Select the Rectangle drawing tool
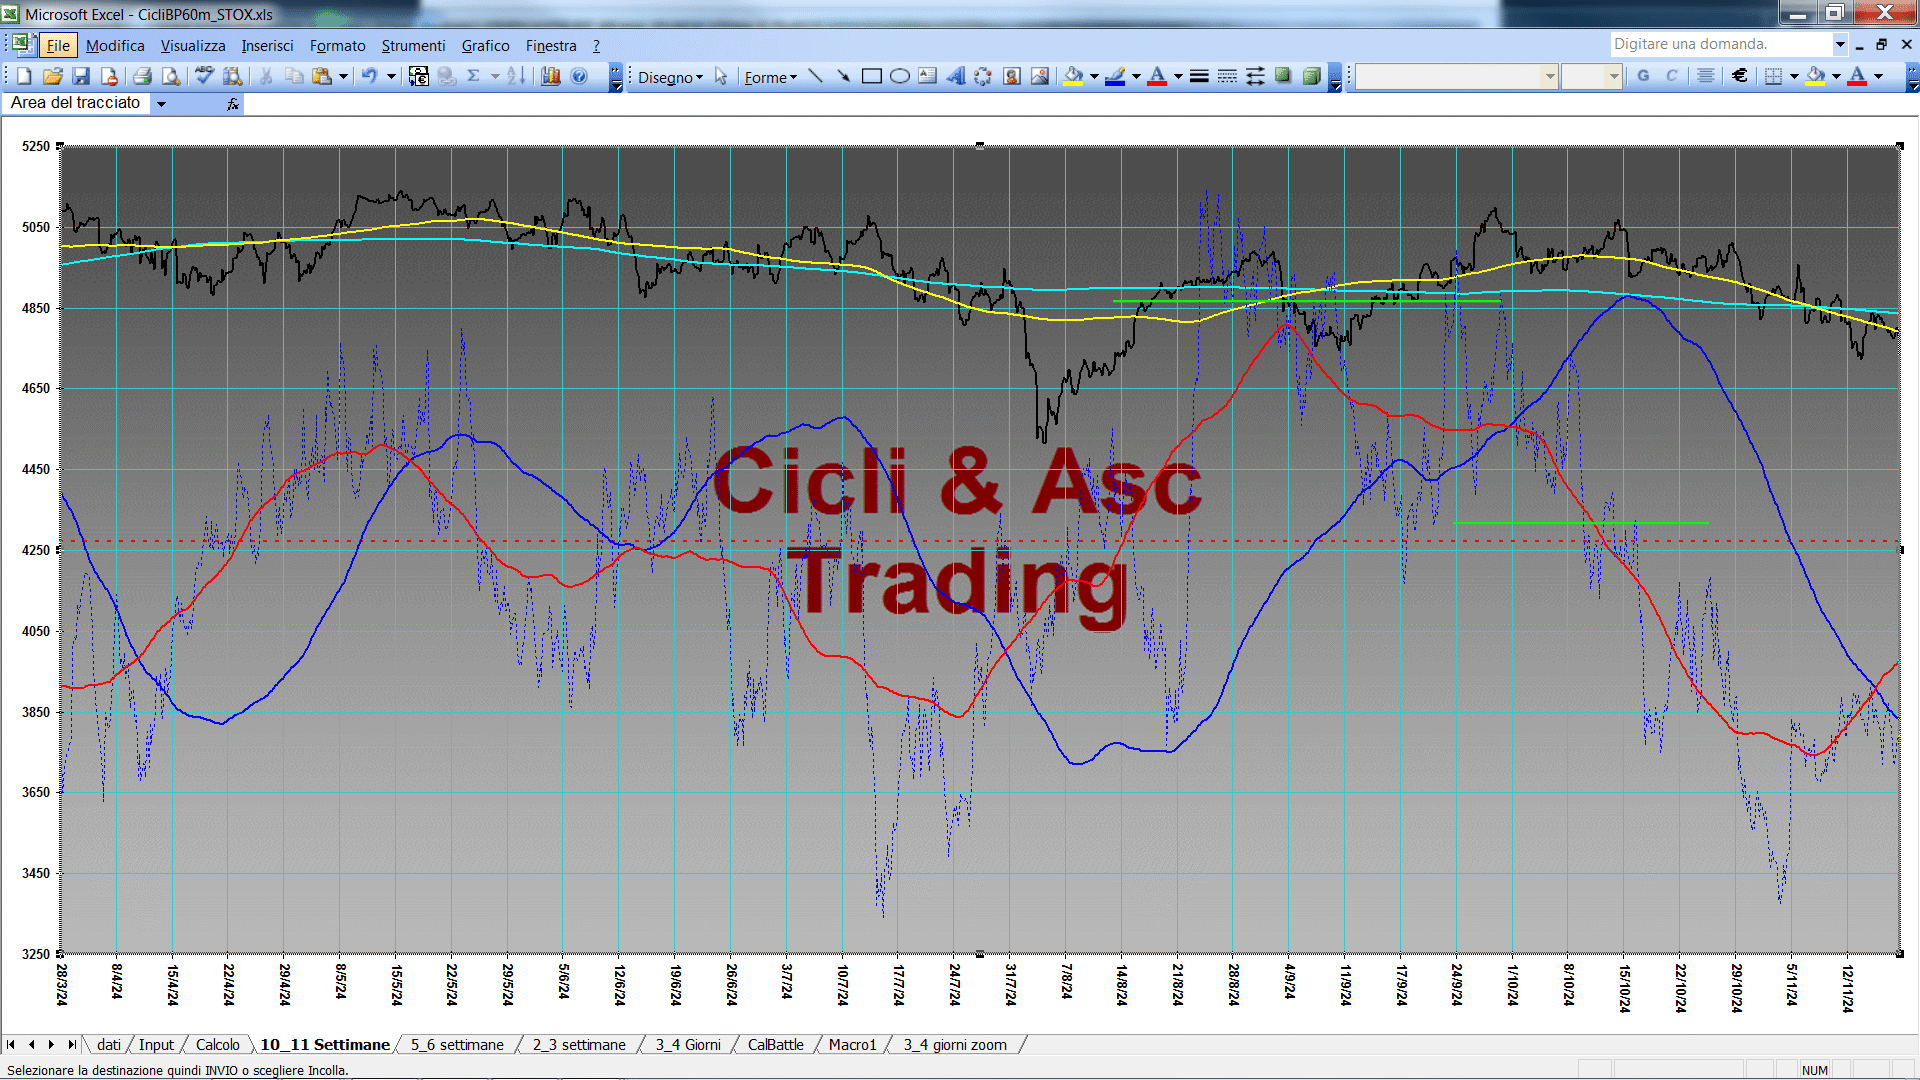The height and width of the screenshot is (1080, 1920). pyautogui.click(x=871, y=76)
